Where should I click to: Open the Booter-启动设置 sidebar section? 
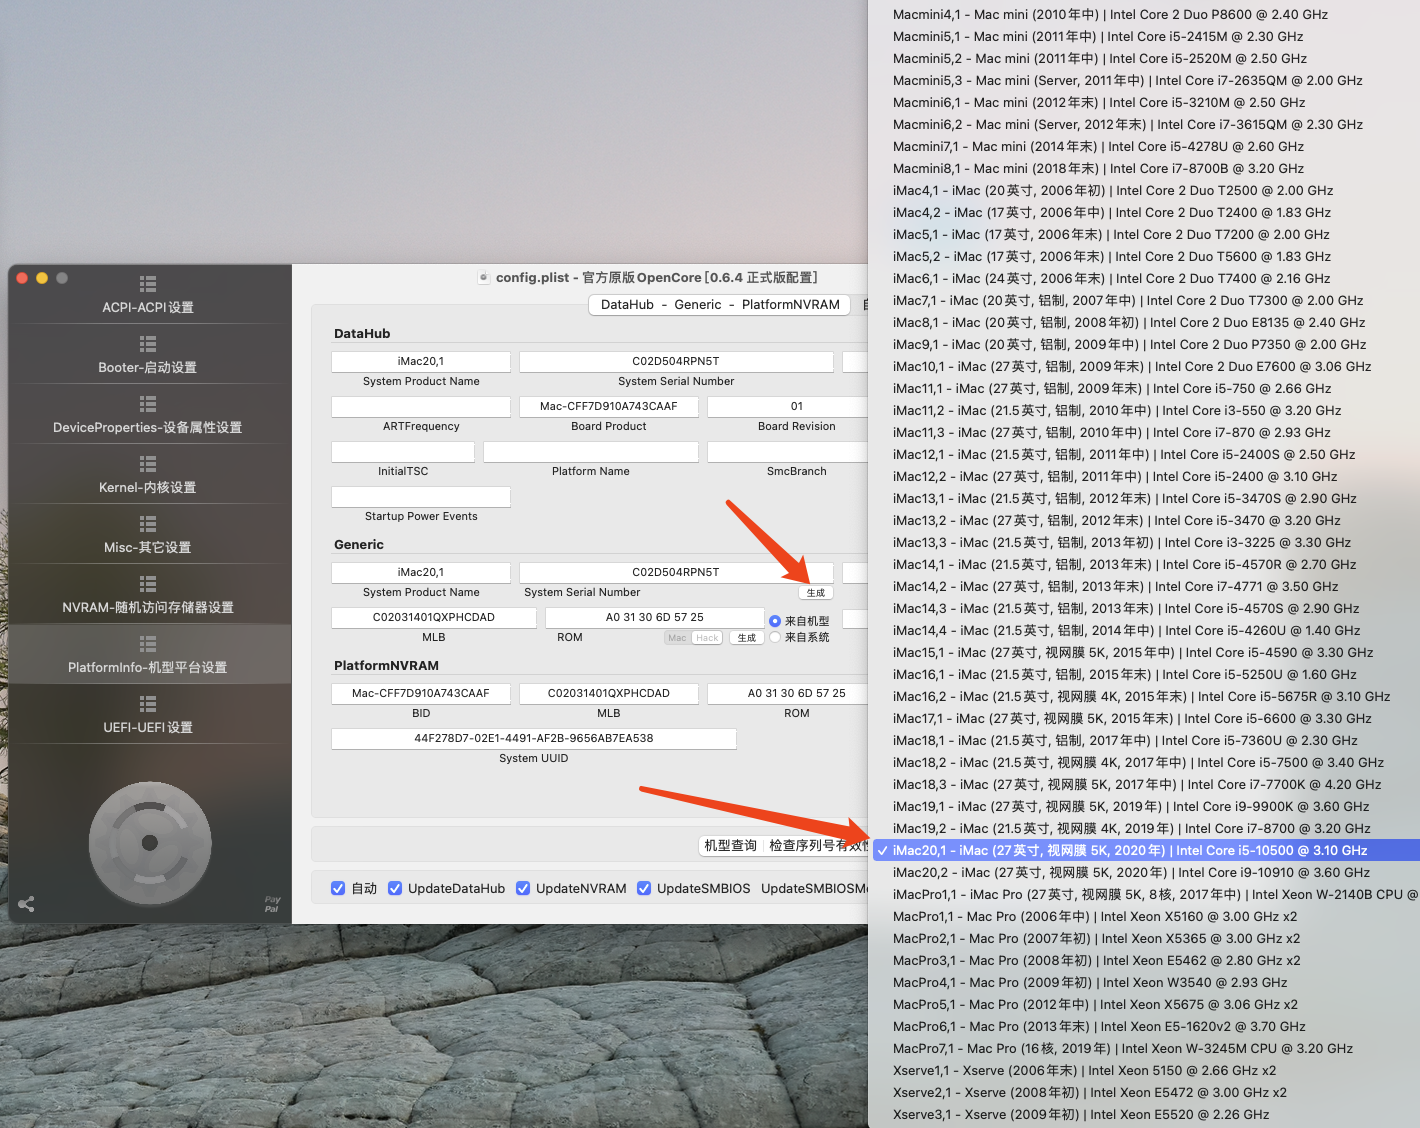pos(148,355)
